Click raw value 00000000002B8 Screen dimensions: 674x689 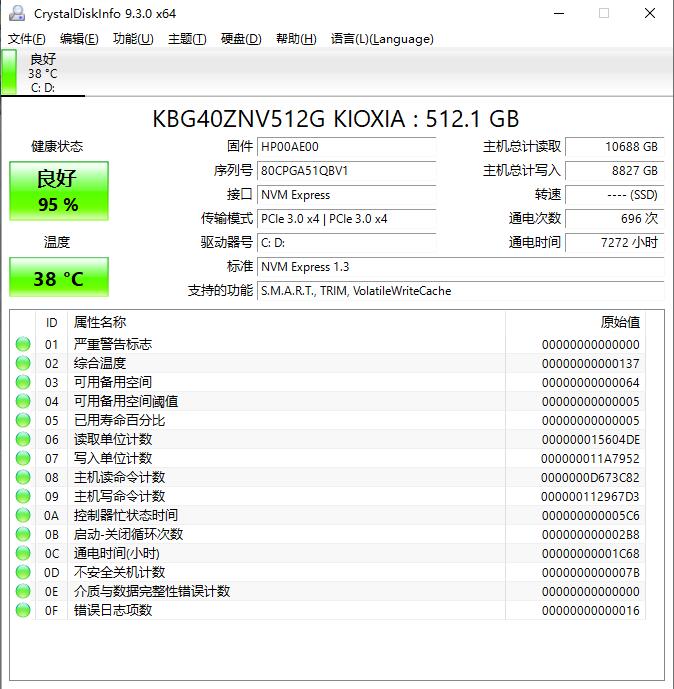pyautogui.click(x=591, y=535)
